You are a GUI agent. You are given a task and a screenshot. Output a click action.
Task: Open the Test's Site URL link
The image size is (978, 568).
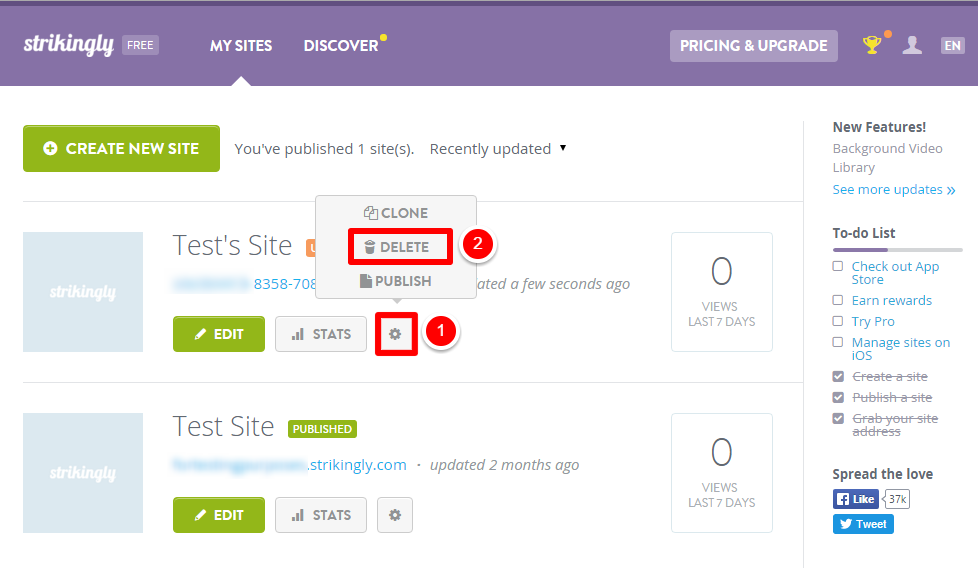244,284
